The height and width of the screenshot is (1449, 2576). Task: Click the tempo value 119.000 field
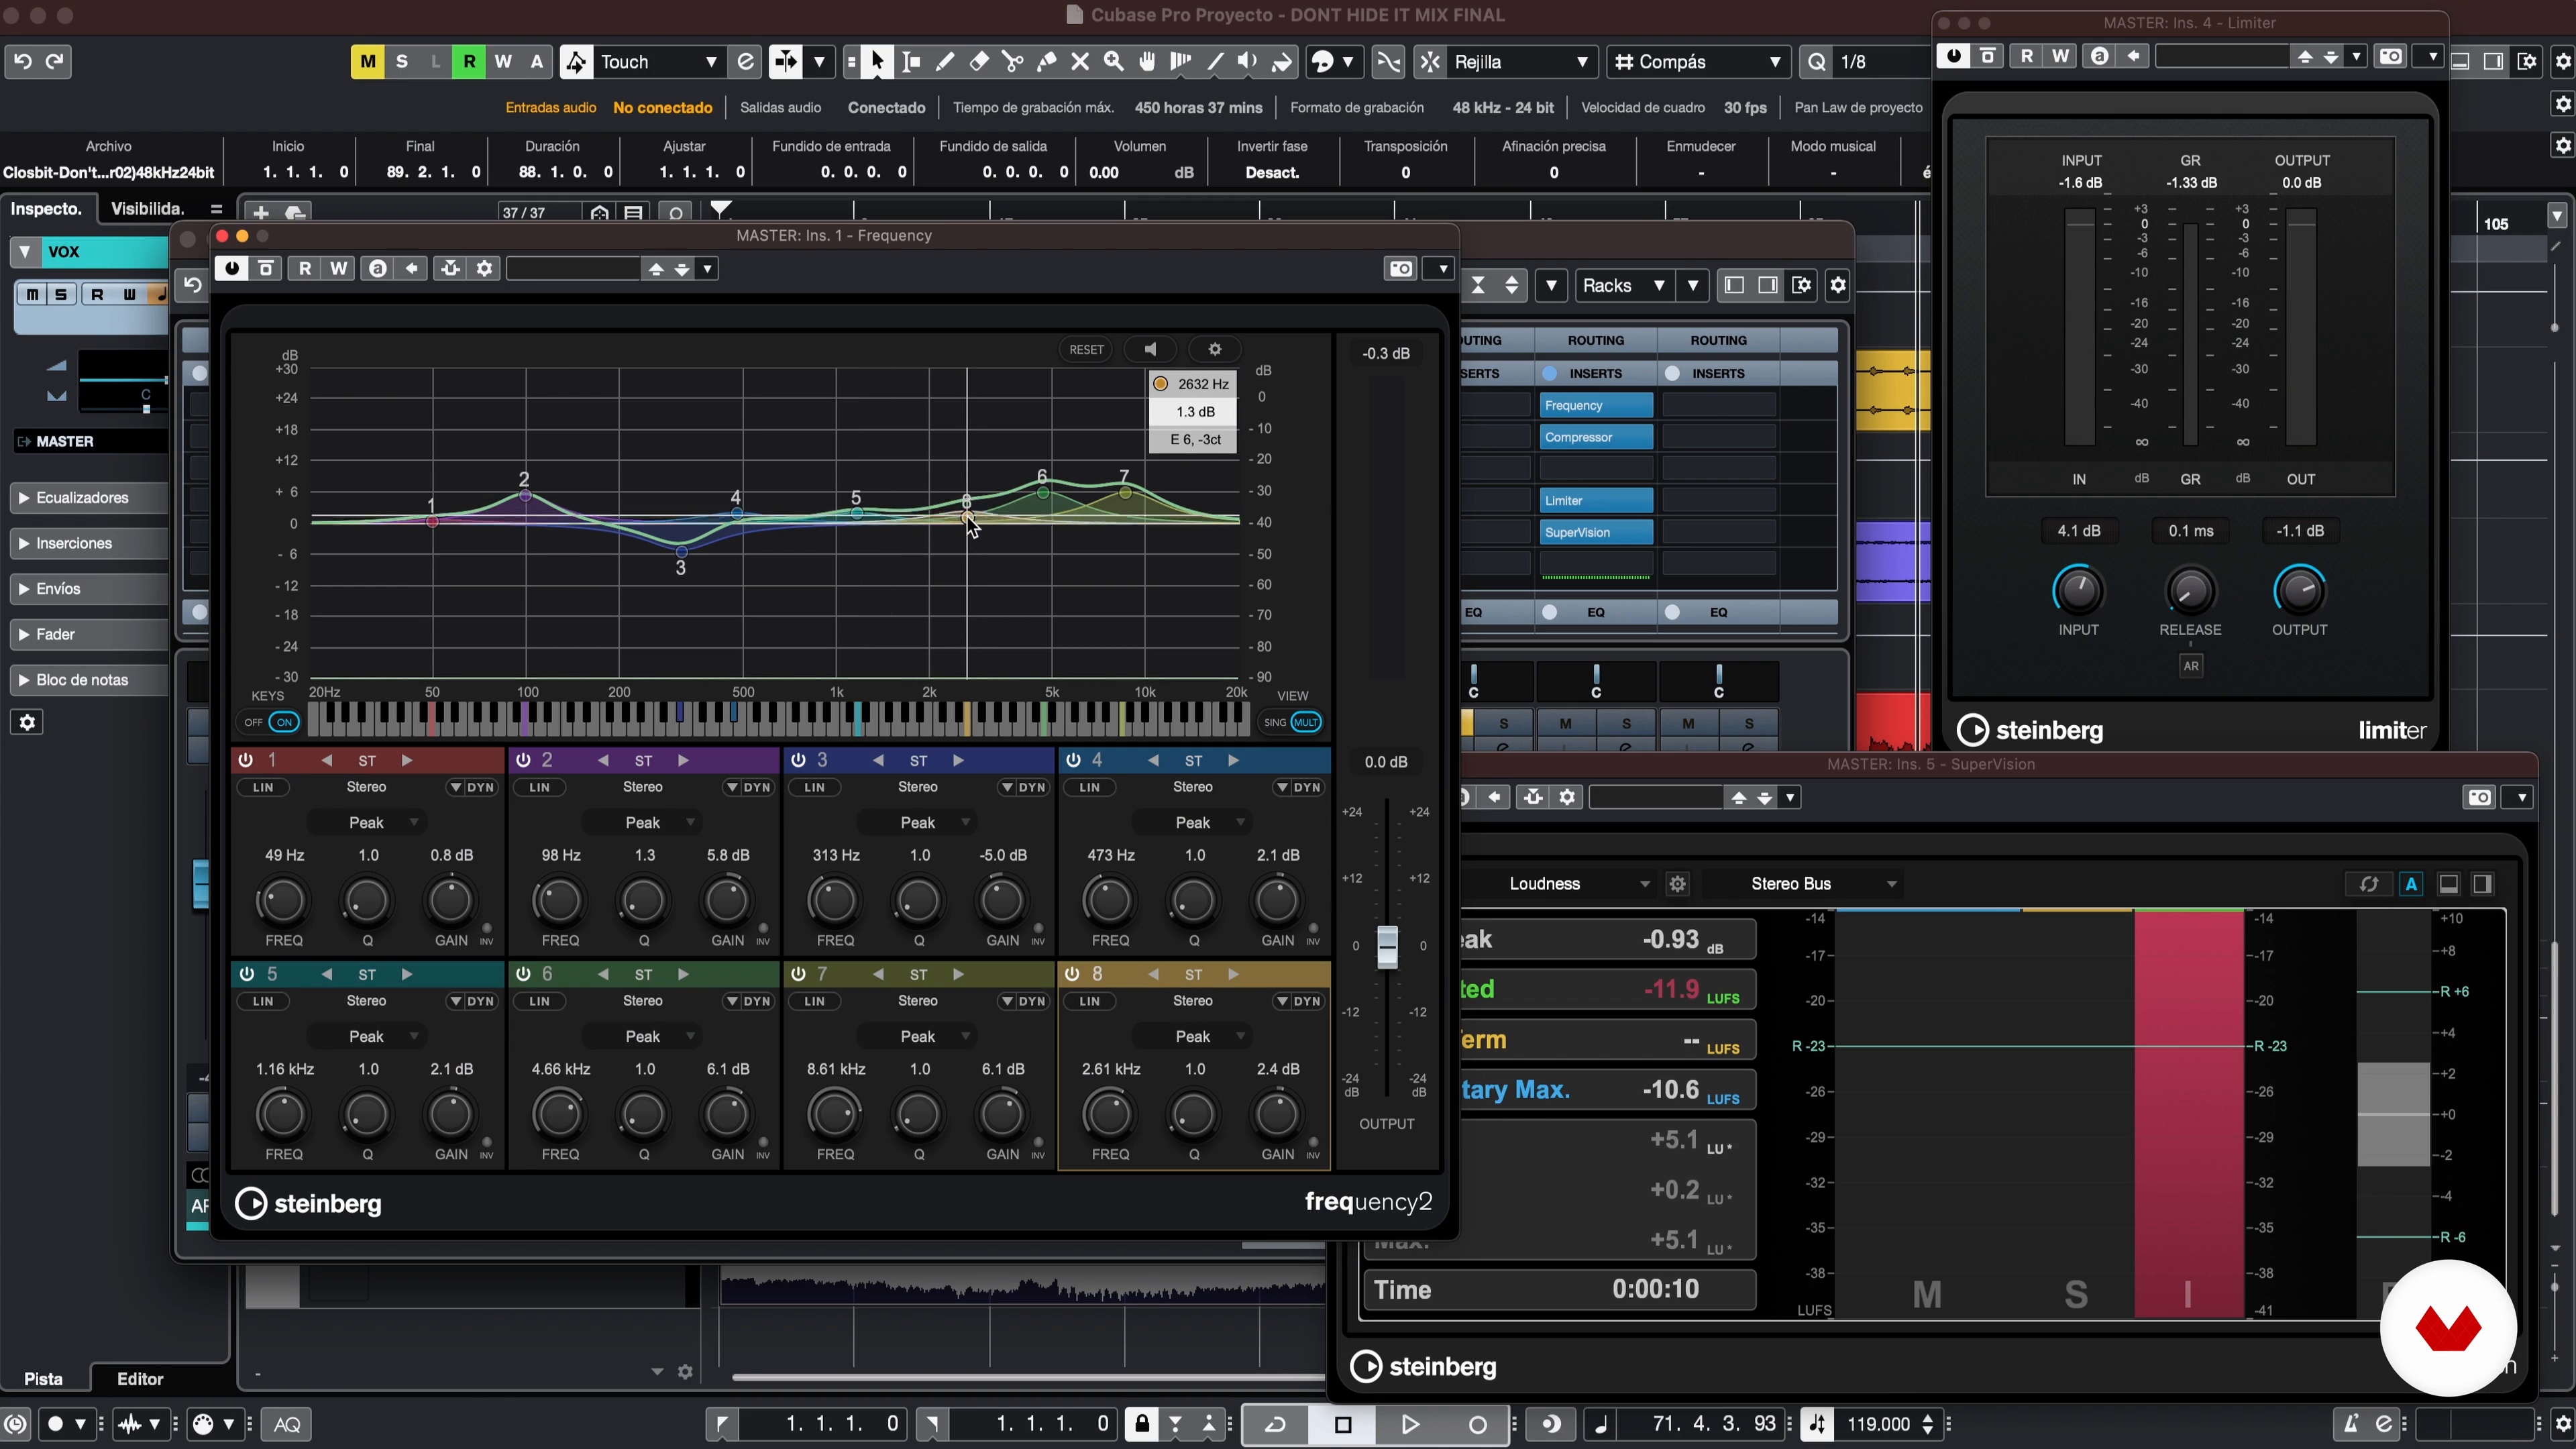(x=1880, y=1424)
